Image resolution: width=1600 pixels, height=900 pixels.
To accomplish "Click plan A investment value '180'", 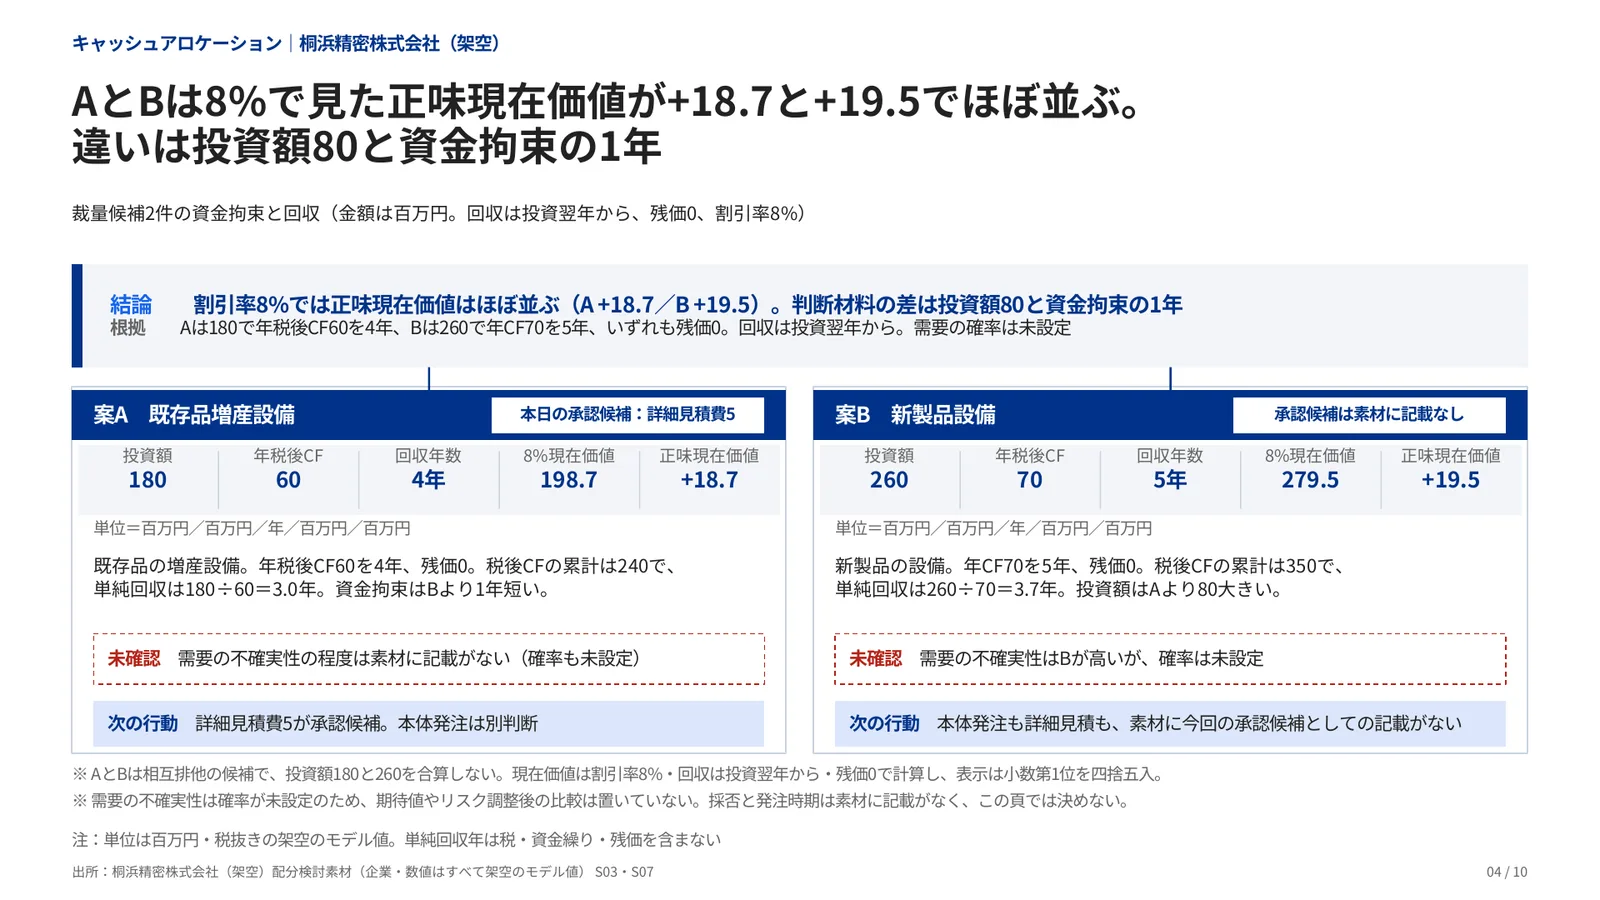I will point(148,480).
